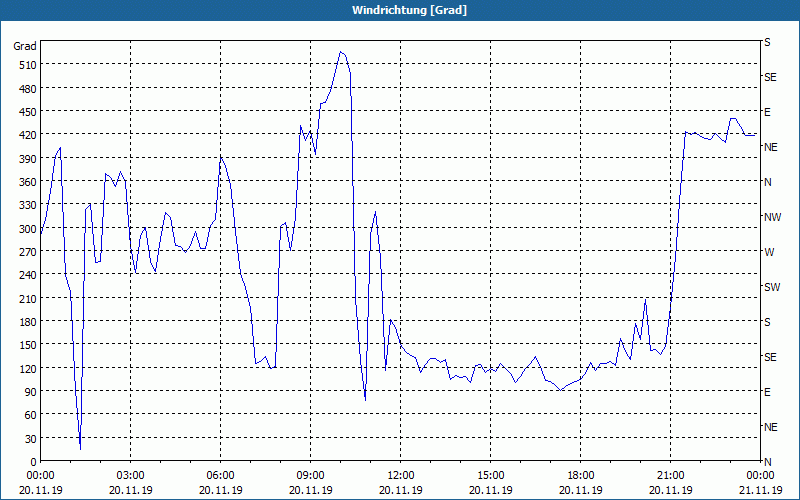Click the topmost S compass label
The height and width of the screenshot is (500, 800).
click(767, 42)
